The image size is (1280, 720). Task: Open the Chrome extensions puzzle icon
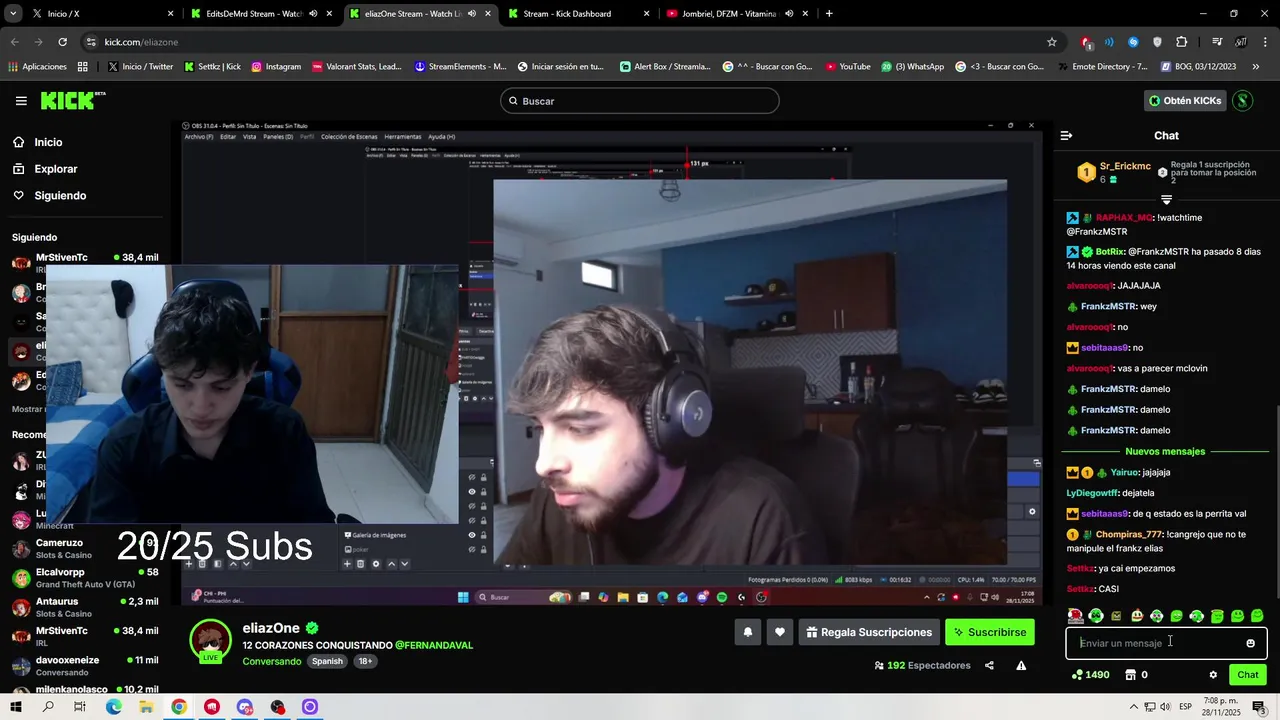[1182, 42]
